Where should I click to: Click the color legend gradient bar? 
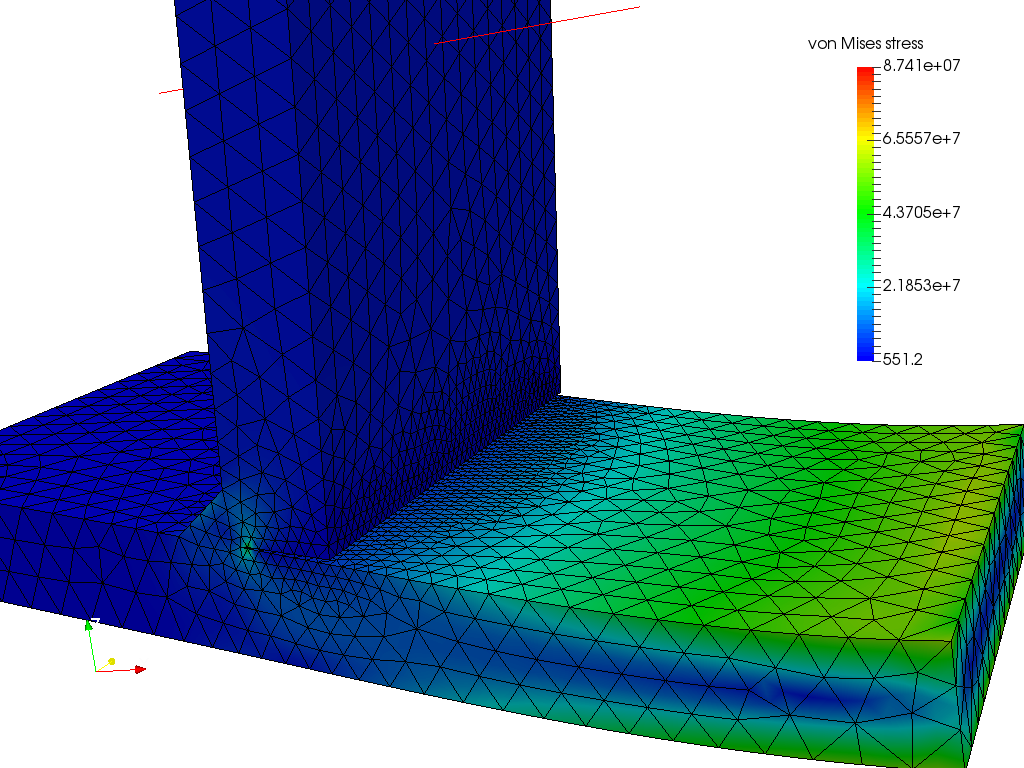point(865,214)
